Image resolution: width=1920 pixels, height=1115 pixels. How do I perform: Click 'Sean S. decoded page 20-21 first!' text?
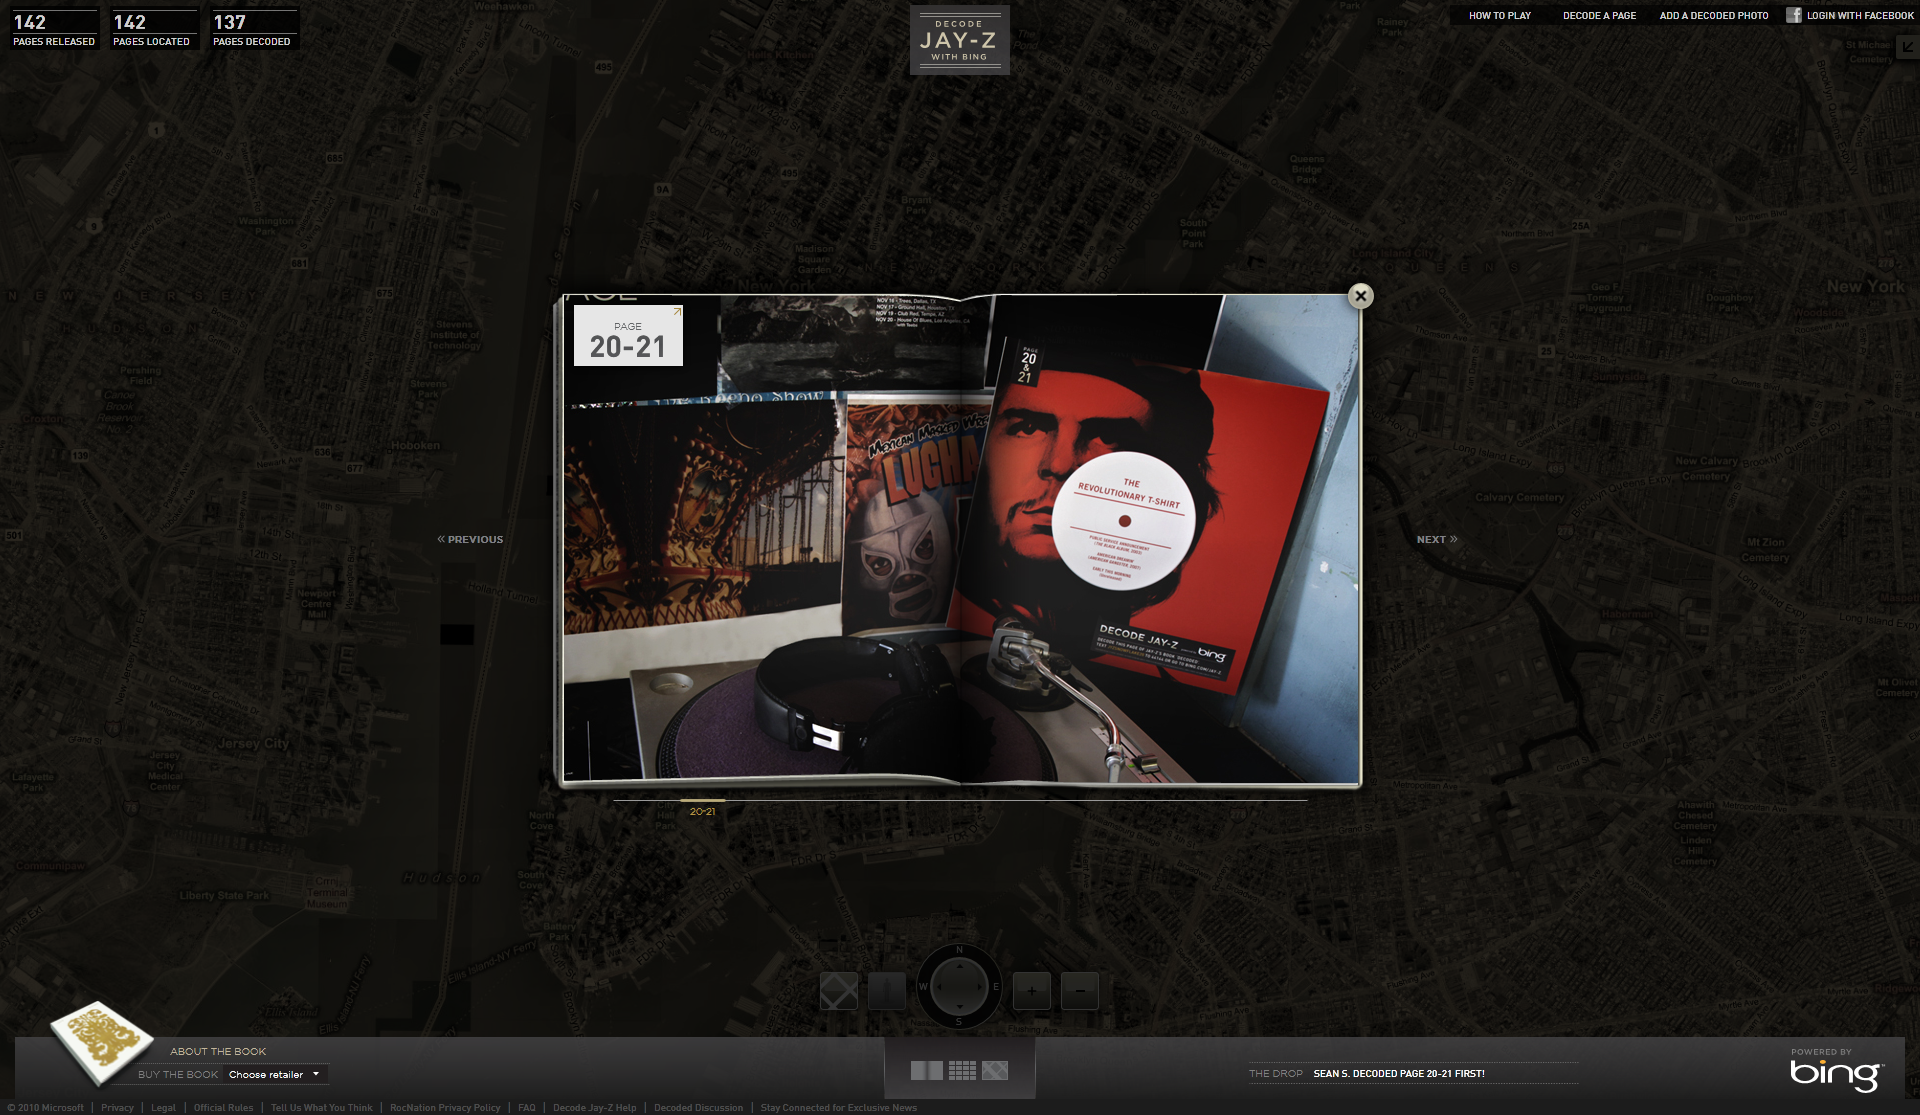pos(1398,1073)
